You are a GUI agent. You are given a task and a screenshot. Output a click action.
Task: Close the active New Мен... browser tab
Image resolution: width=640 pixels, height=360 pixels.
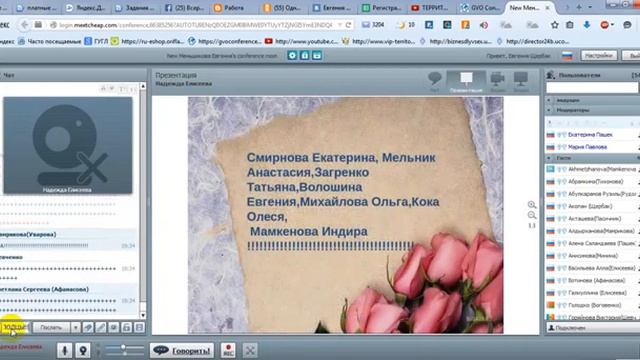(548, 8)
